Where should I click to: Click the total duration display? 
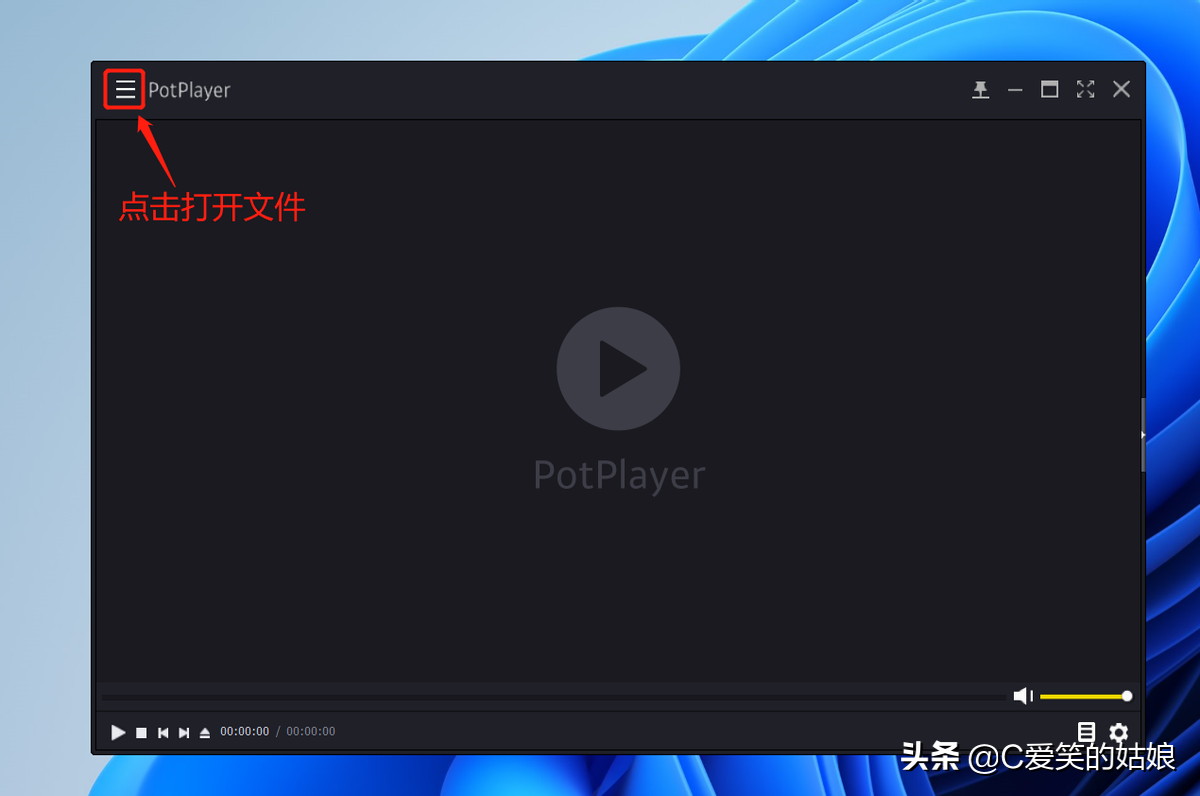tap(311, 732)
